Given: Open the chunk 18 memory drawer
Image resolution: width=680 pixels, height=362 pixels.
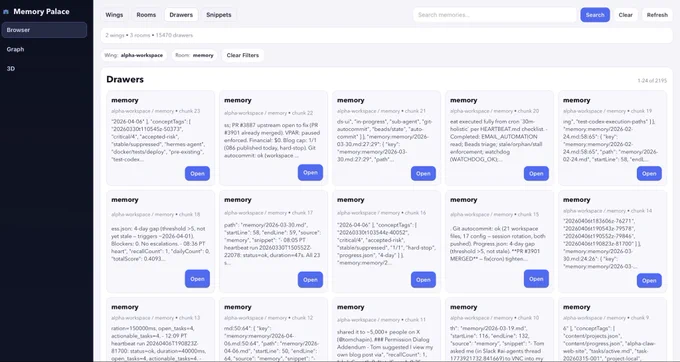Looking at the screenshot, I should (x=197, y=279).
